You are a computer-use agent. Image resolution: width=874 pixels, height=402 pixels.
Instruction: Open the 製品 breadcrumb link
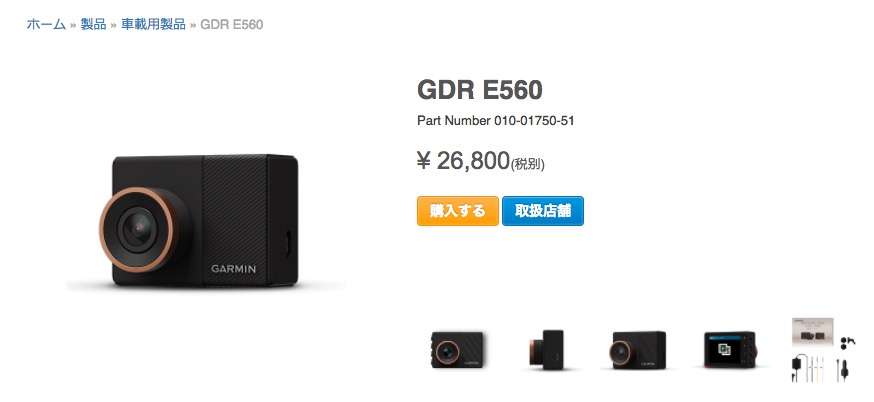click(x=93, y=25)
